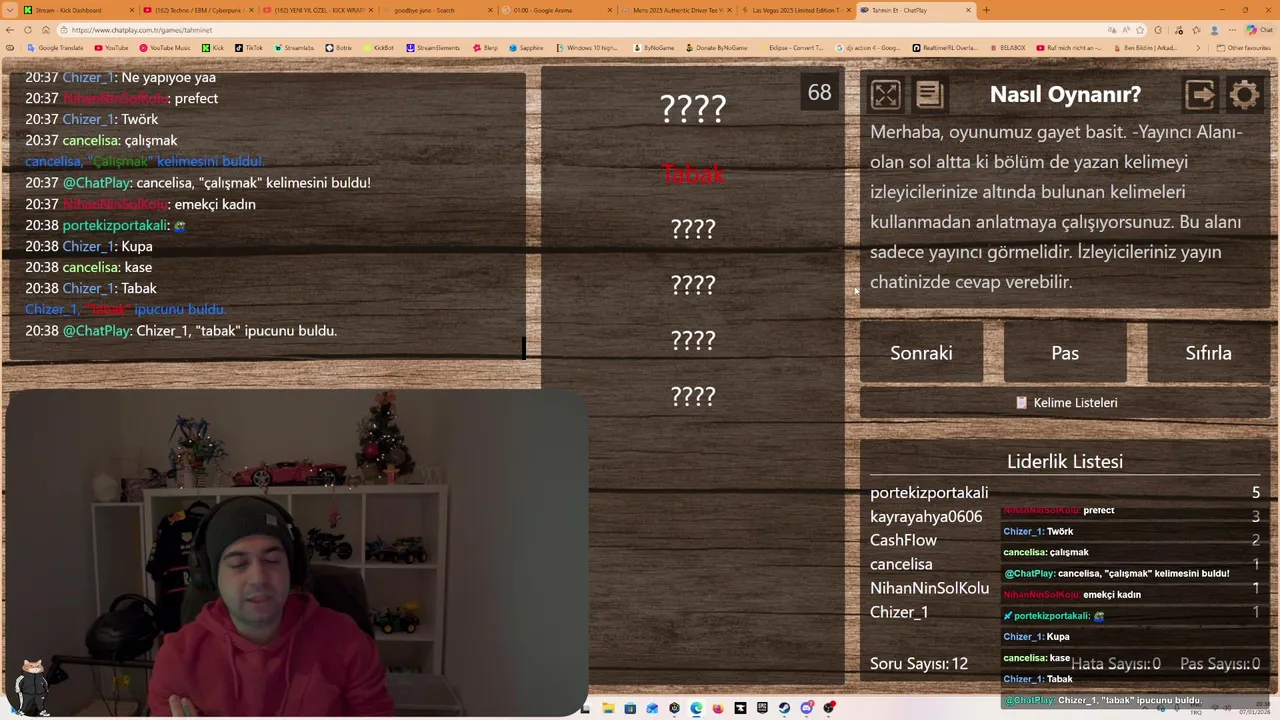Screen dimensions: 1280x720
Task: Switch to 01:00 - Google Arama tab
Action: (x=555, y=10)
